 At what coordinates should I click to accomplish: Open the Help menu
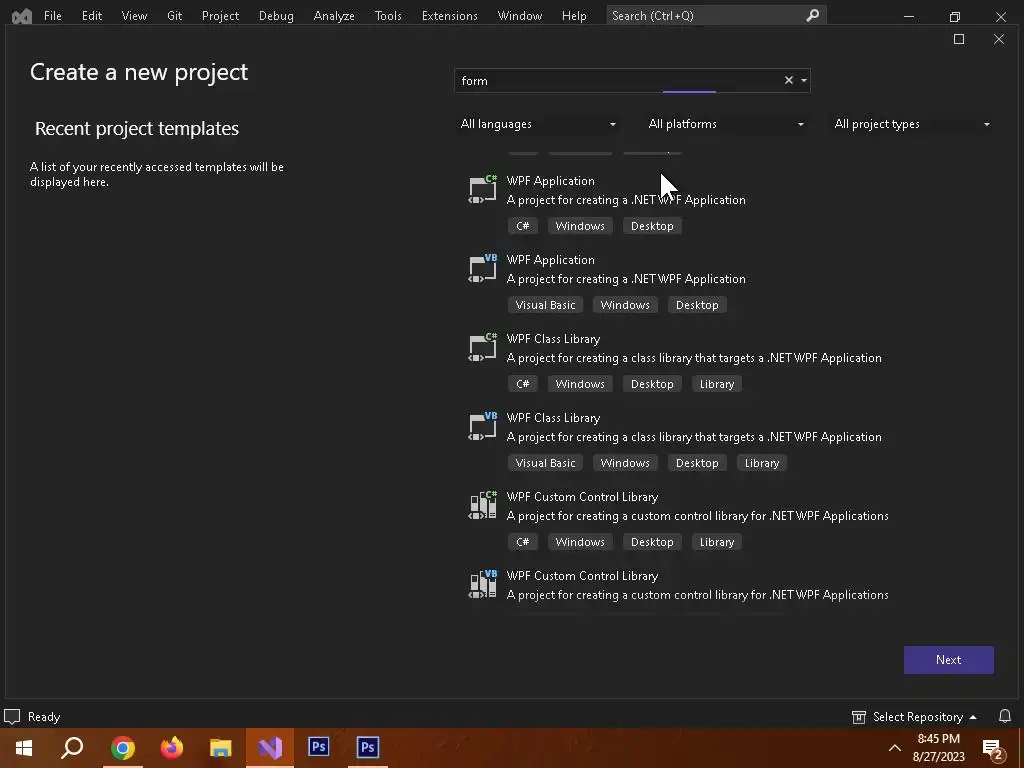click(574, 16)
